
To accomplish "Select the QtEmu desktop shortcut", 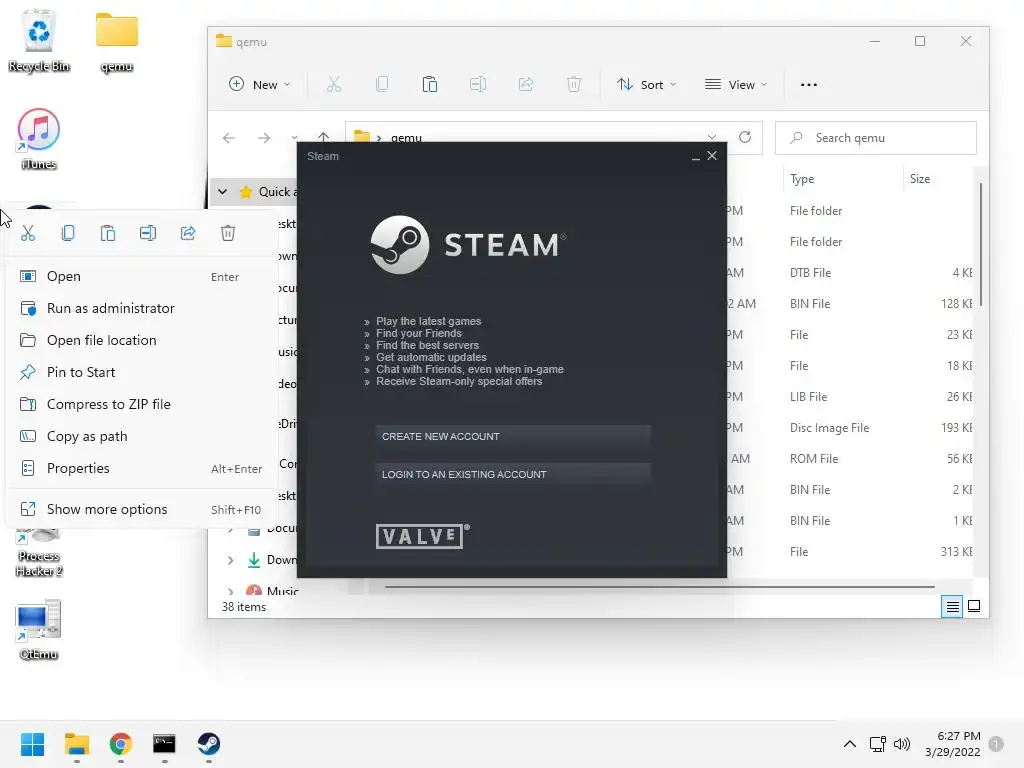I will [x=39, y=630].
